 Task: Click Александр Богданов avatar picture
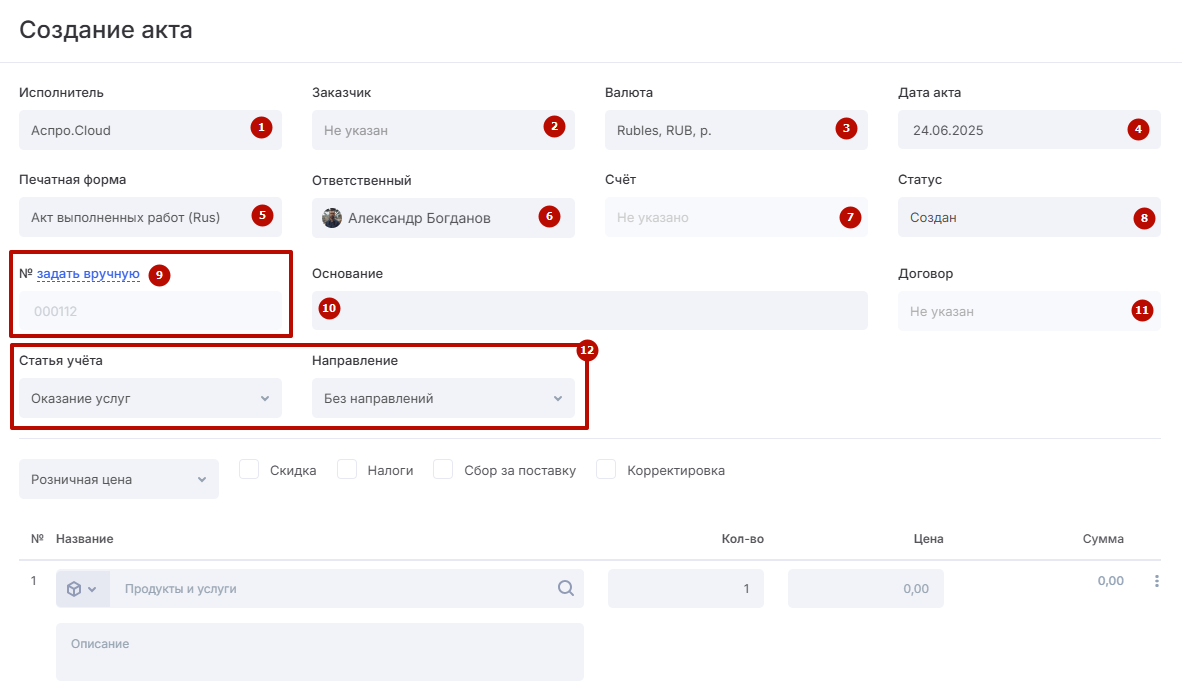[332, 217]
